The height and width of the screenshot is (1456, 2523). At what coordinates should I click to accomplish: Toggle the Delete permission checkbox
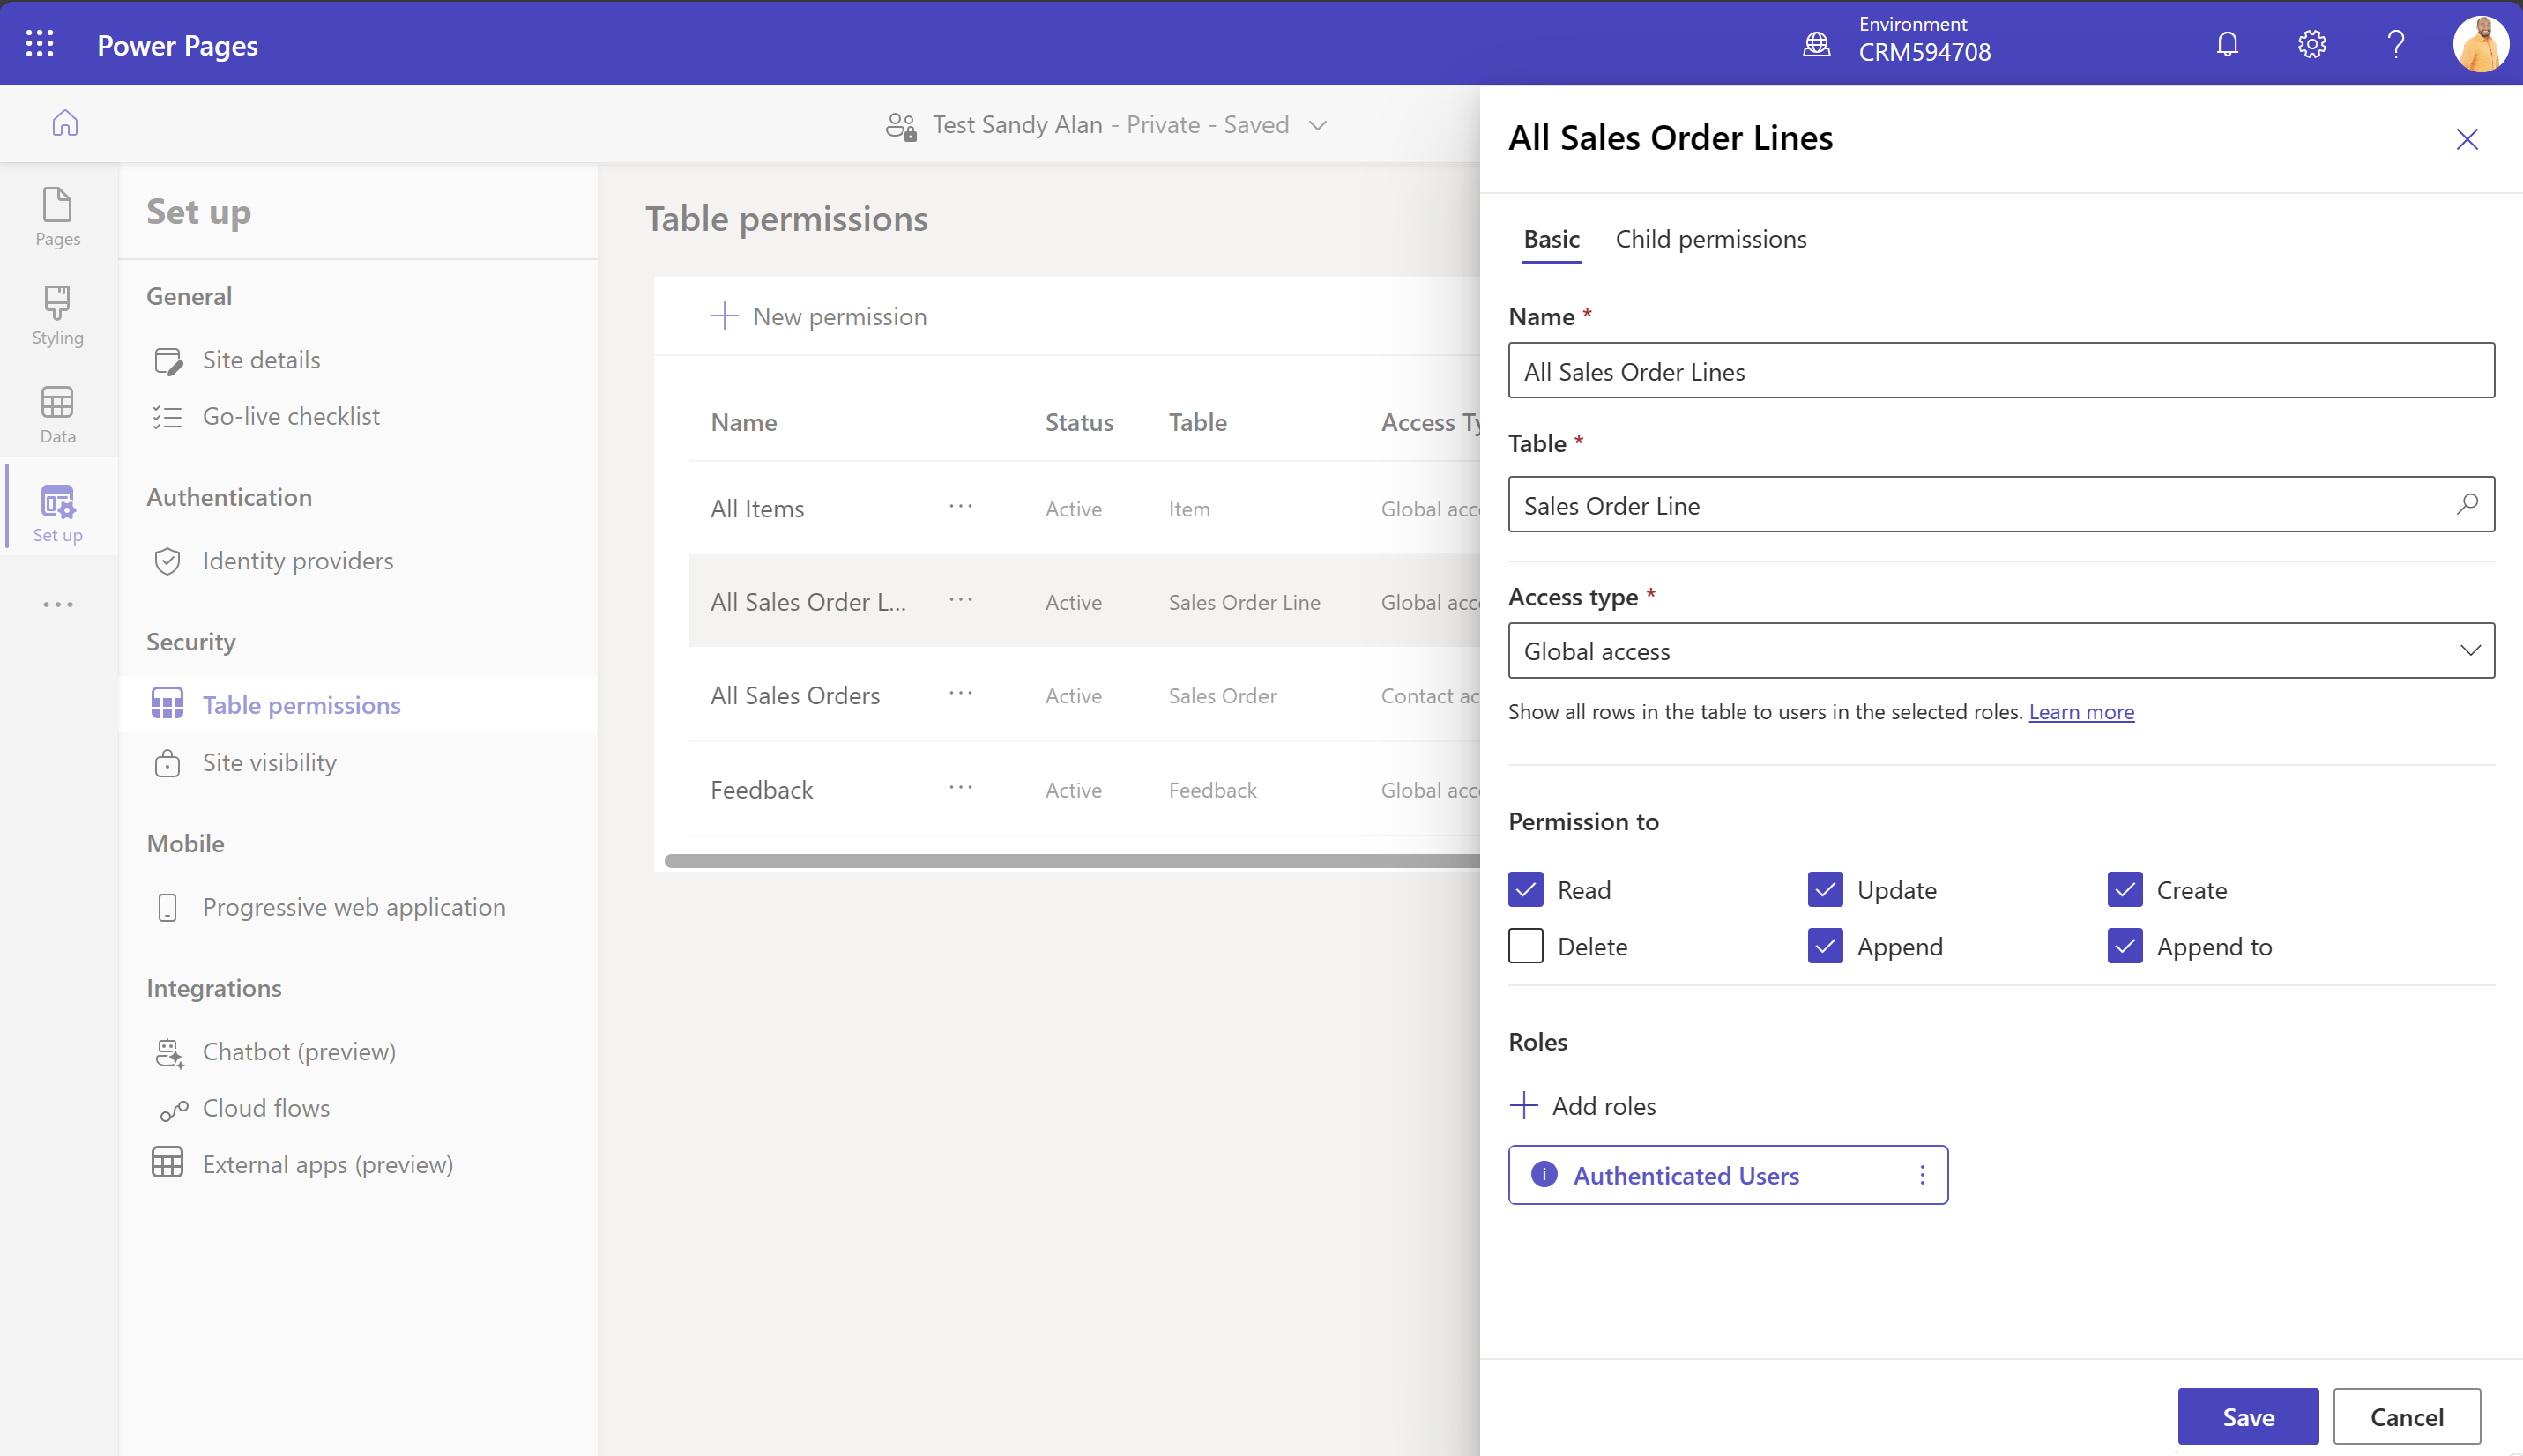1525,947
